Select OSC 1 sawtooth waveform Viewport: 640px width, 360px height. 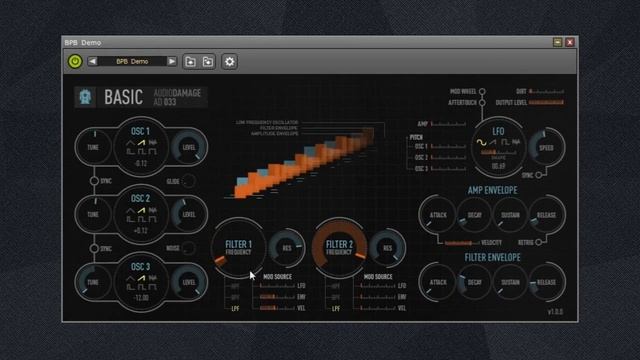(141, 143)
